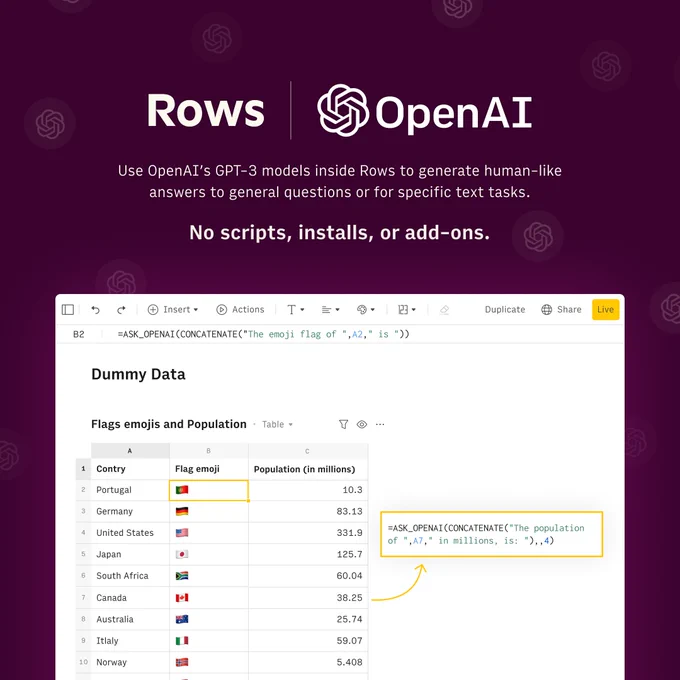Select the Italy flag emoji cell
The width and height of the screenshot is (680, 680).
[x=209, y=641]
